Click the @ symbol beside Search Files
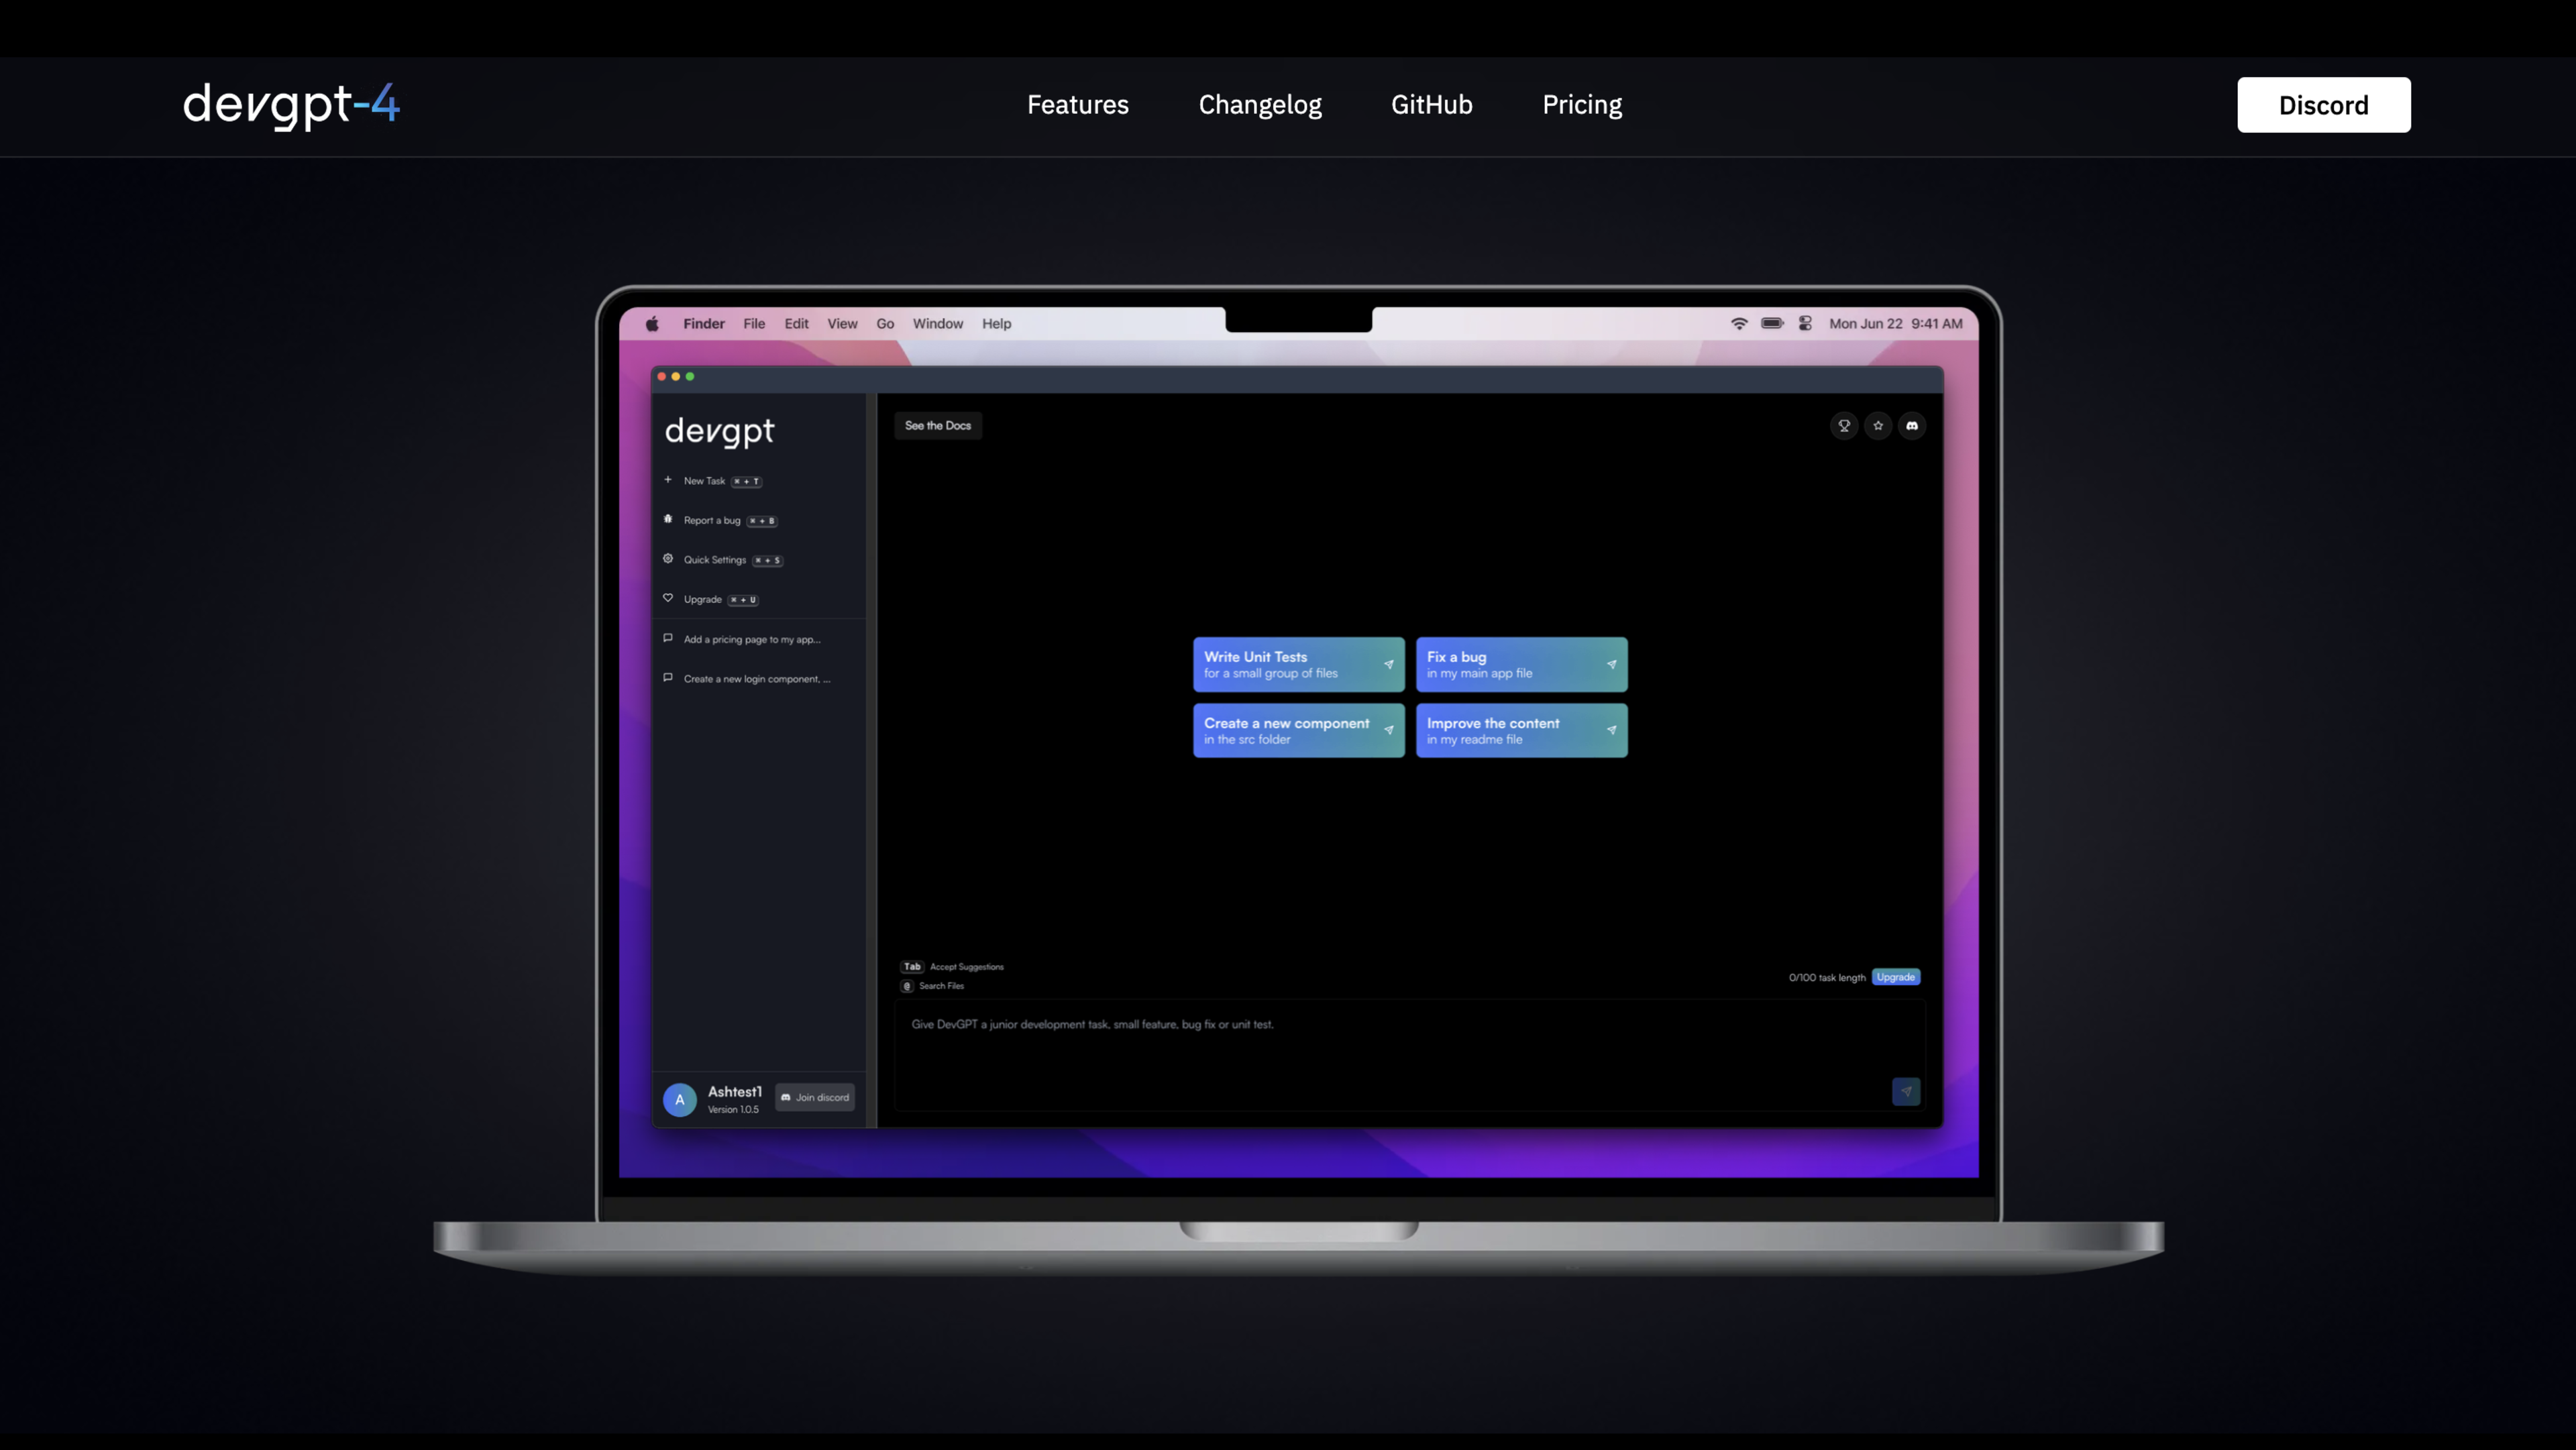The width and height of the screenshot is (2576, 1450). (x=907, y=986)
